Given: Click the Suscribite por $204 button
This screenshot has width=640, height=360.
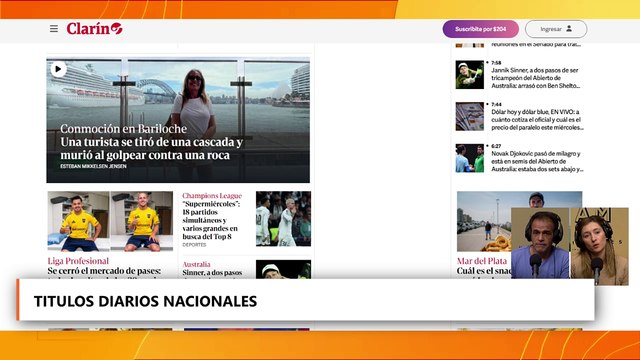Looking at the screenshot, I should click(x=480, y=29).
